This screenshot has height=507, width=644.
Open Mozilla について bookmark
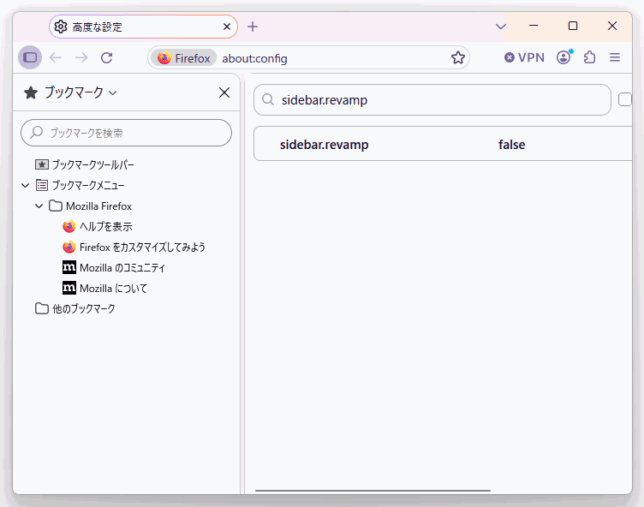tap(105, 288)
